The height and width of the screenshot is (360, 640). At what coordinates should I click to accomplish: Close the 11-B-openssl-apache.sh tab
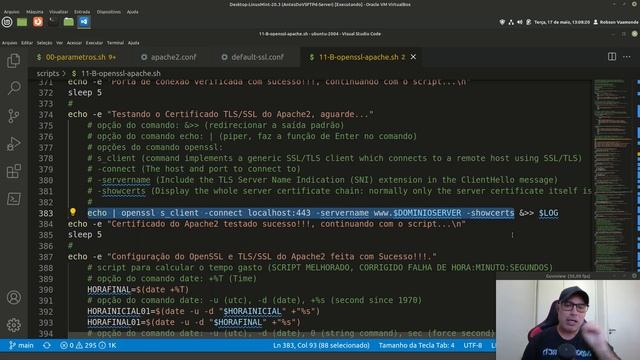413,57
